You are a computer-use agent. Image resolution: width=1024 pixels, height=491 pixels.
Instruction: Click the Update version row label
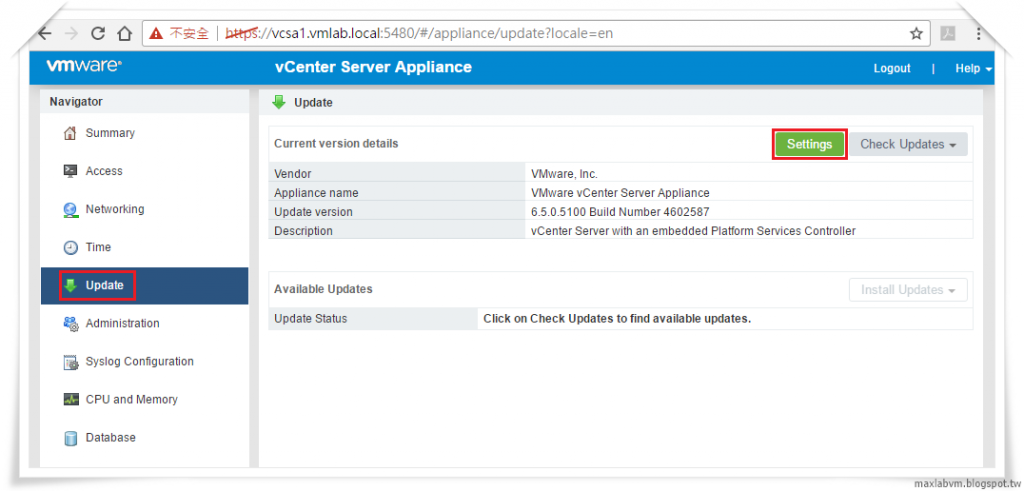(313, 212)
